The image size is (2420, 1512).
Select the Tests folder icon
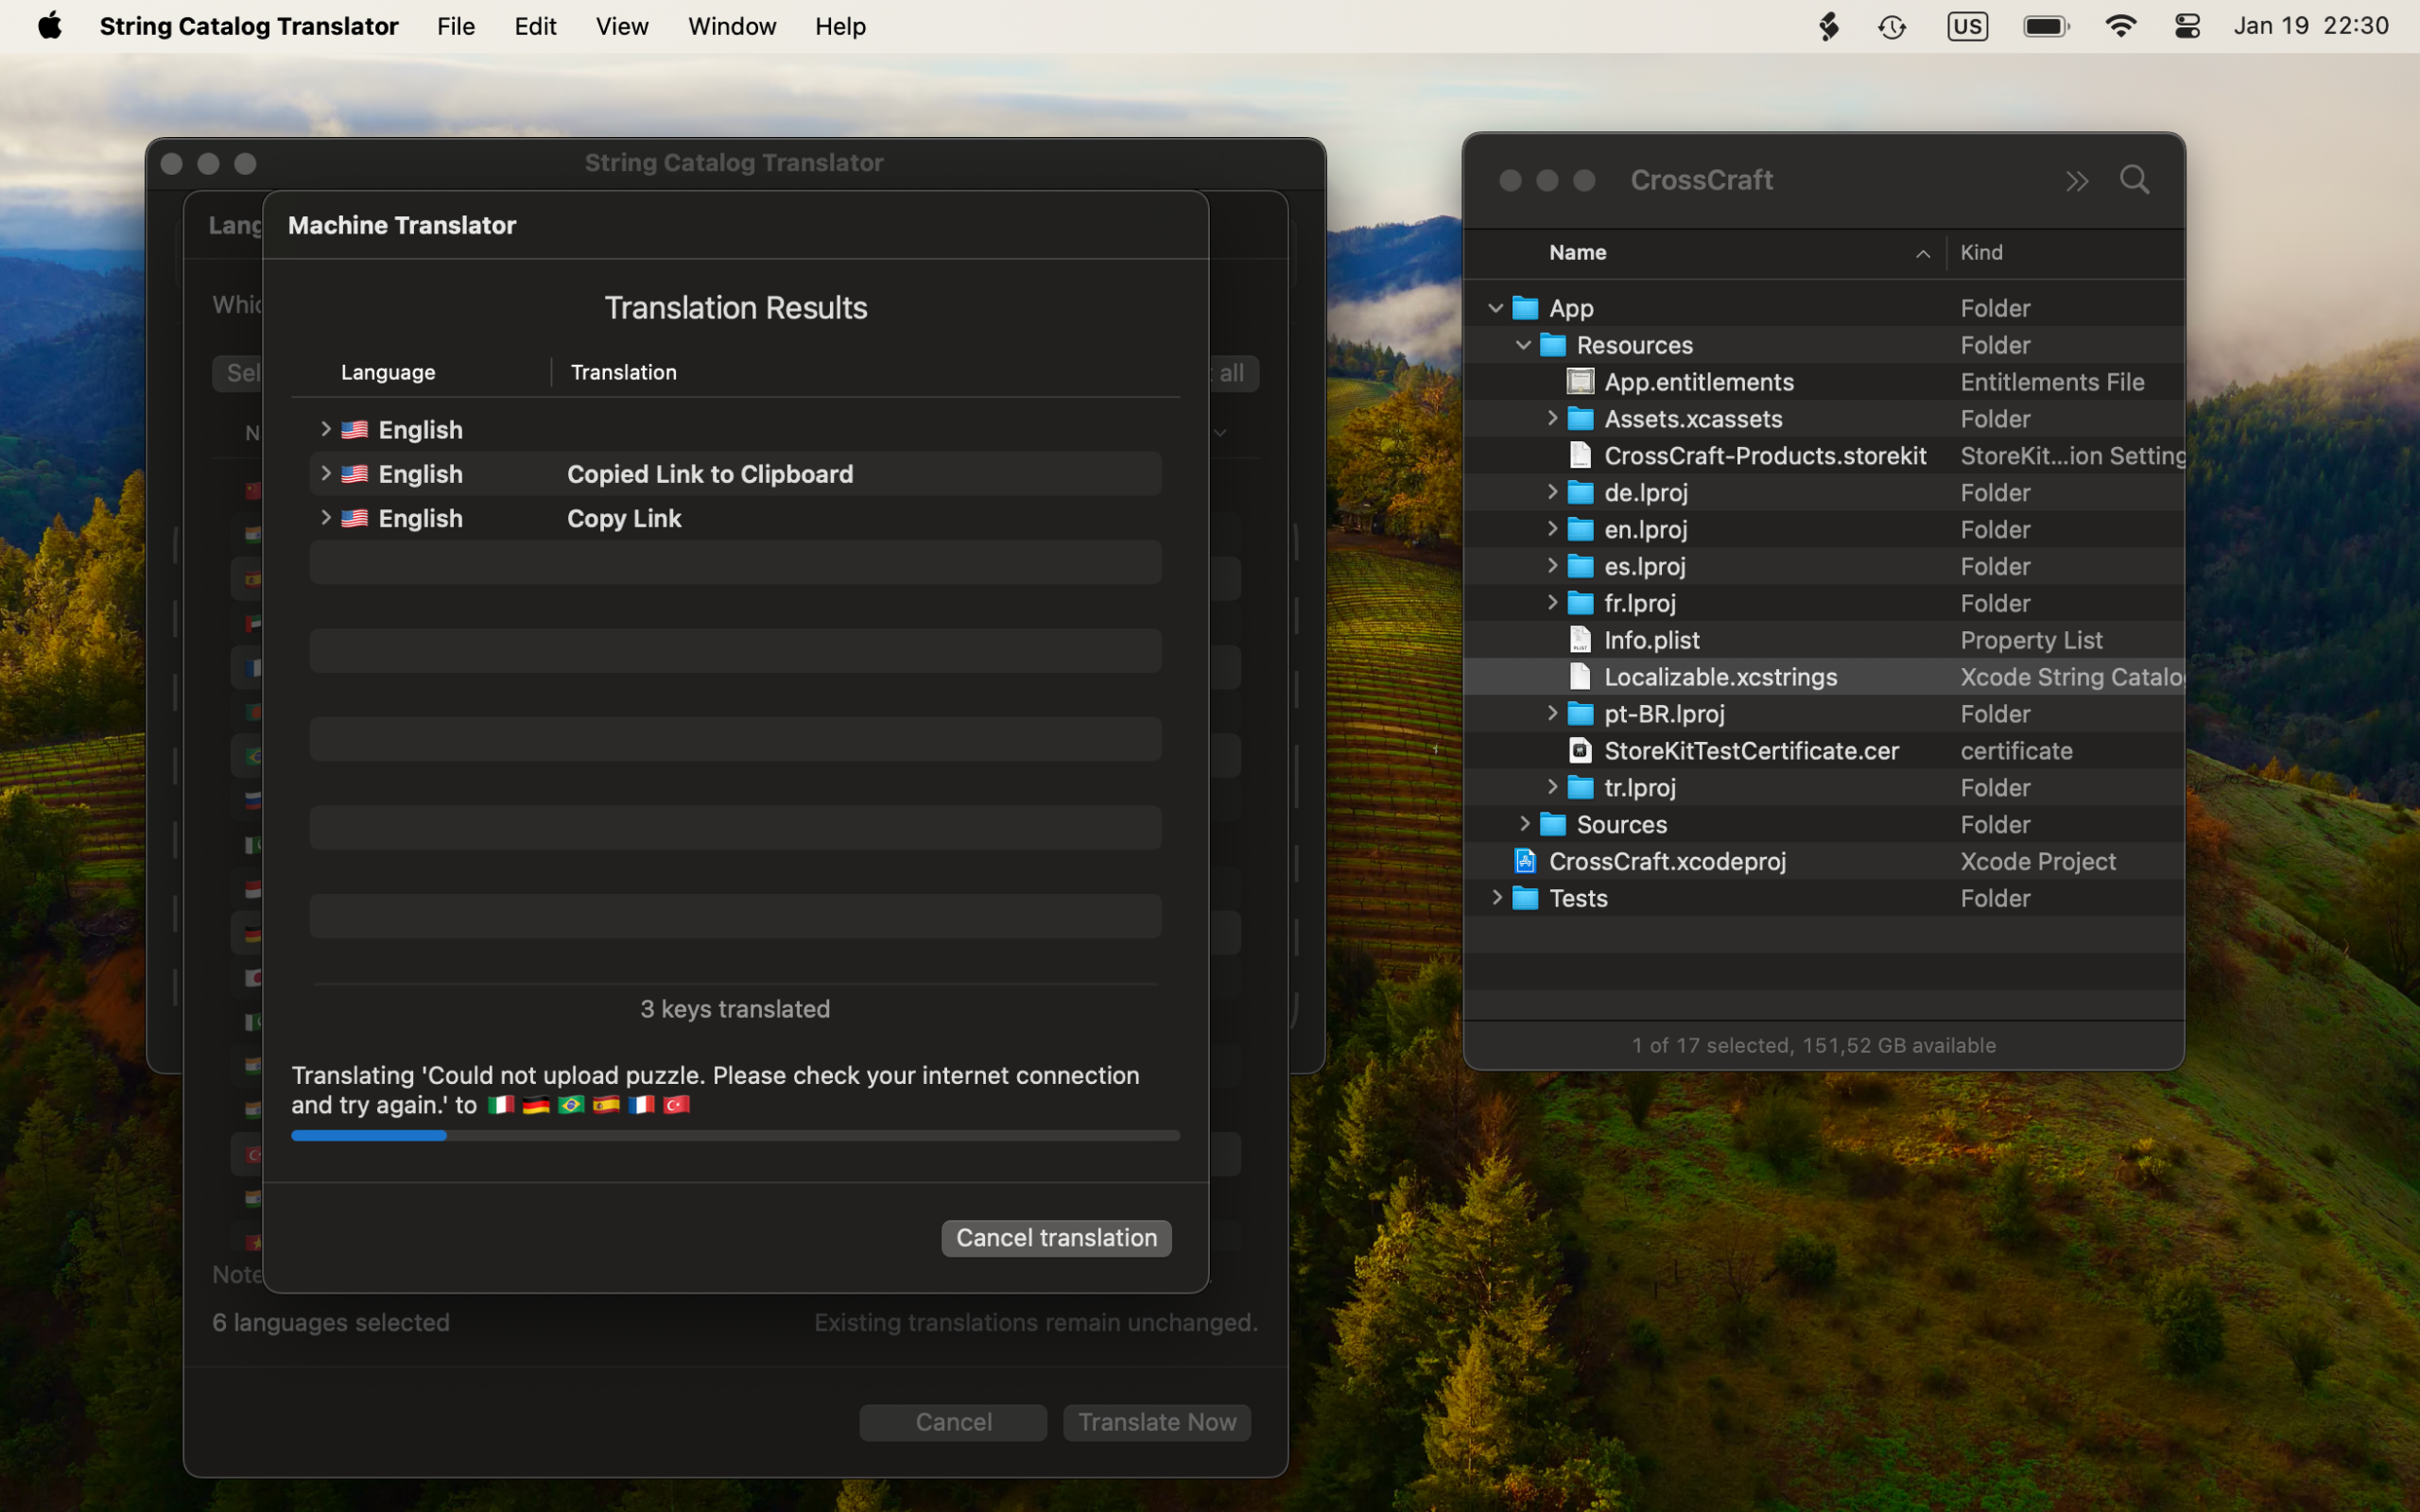point(1525,898)
